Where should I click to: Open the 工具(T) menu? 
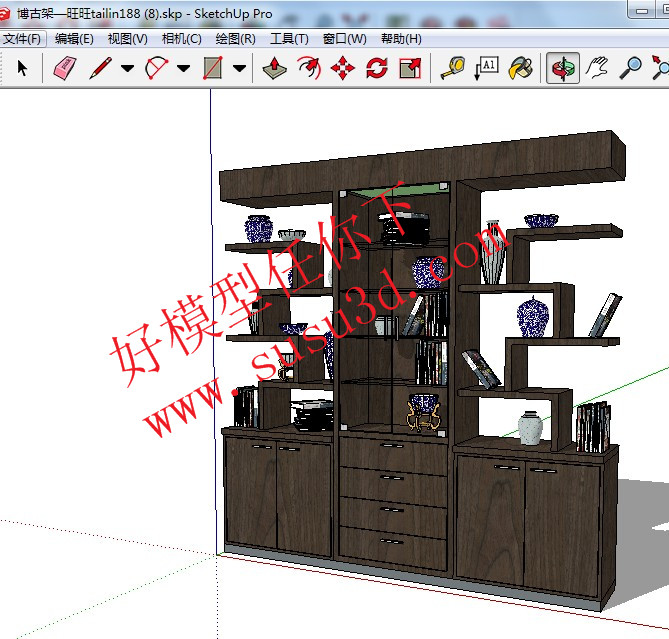[289, 39]
